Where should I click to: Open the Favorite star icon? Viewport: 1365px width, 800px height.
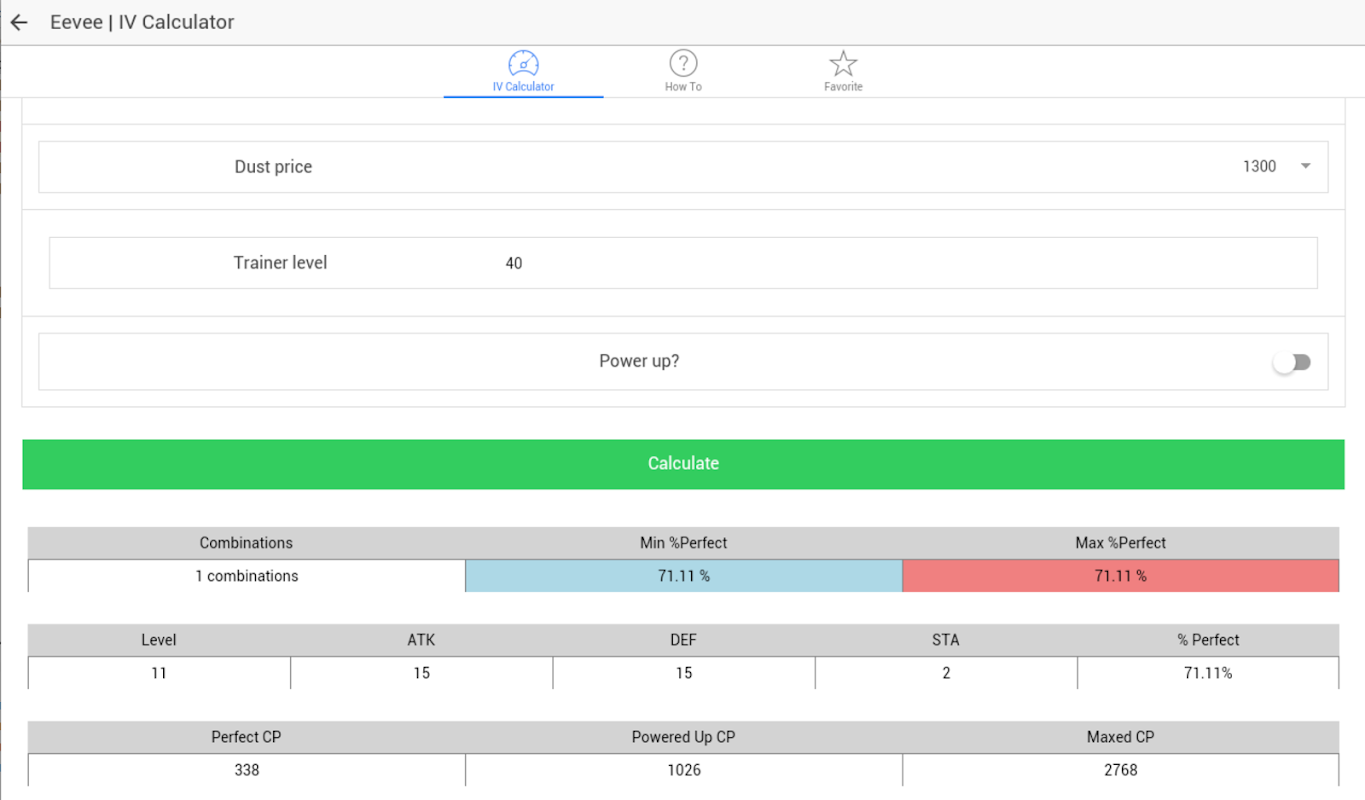pos(843,64)
